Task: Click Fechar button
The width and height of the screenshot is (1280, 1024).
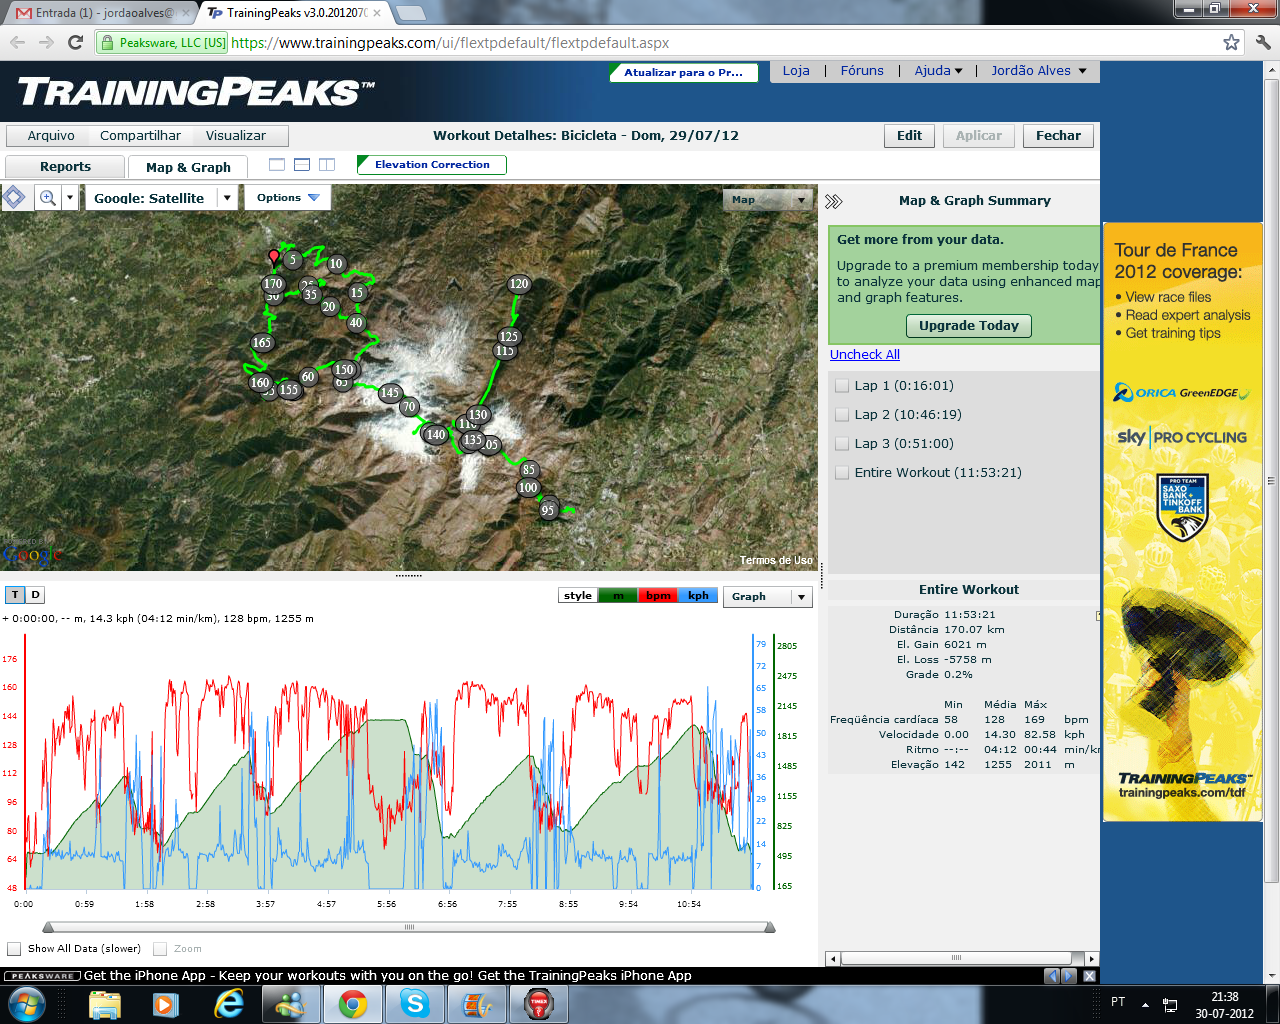Action: [1058, 136]
